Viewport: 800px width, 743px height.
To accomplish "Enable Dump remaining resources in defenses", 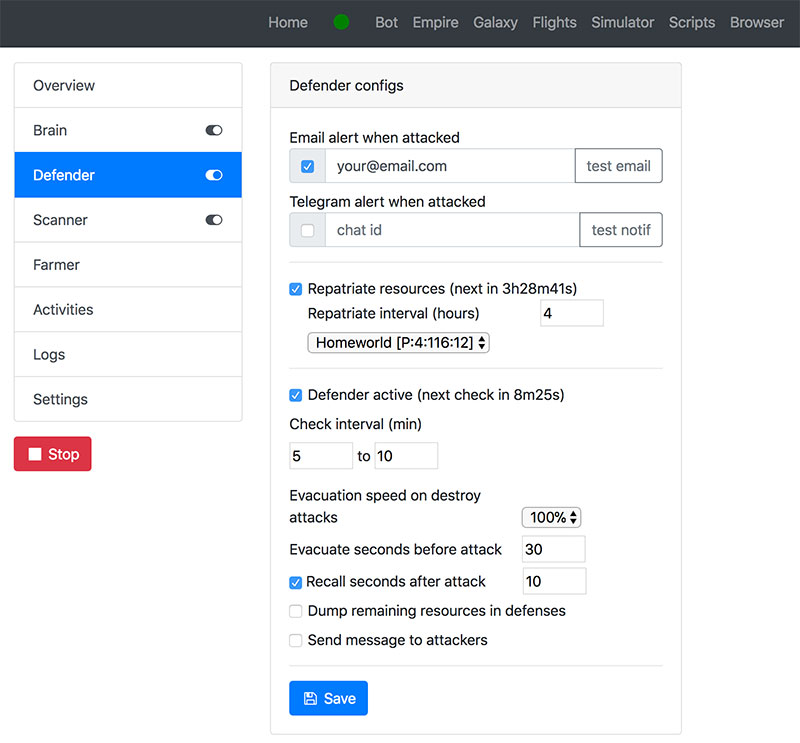I will coord(295,611).
